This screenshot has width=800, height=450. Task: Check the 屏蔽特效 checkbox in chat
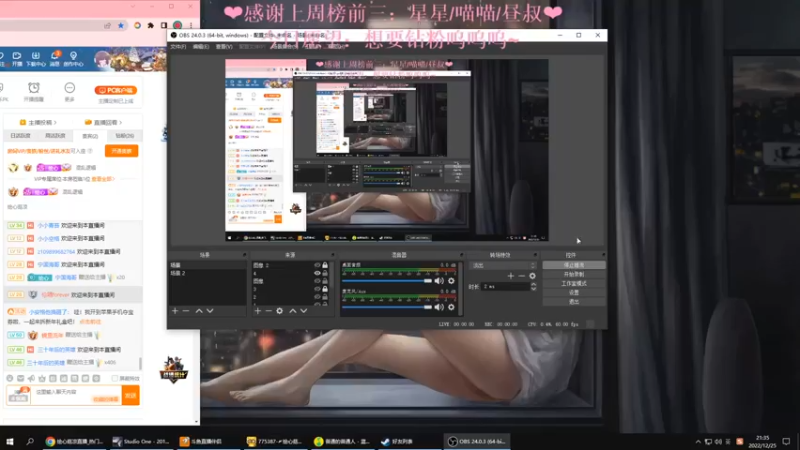(x=115, y=379)
